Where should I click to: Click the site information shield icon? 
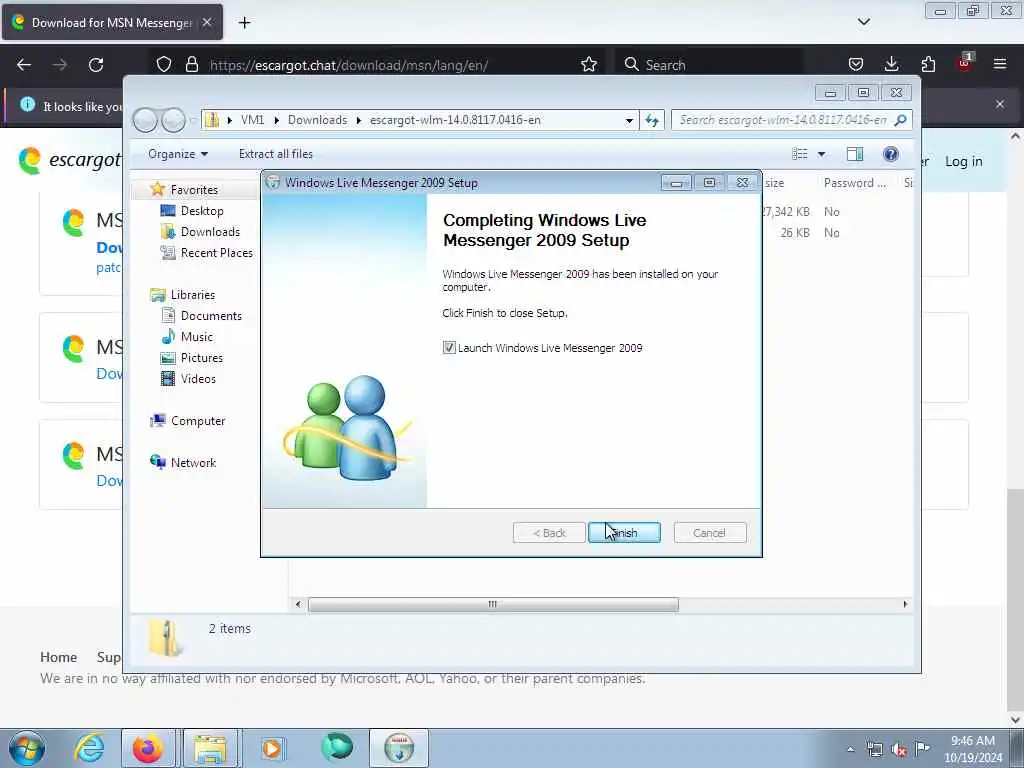(x=164, y=65)
